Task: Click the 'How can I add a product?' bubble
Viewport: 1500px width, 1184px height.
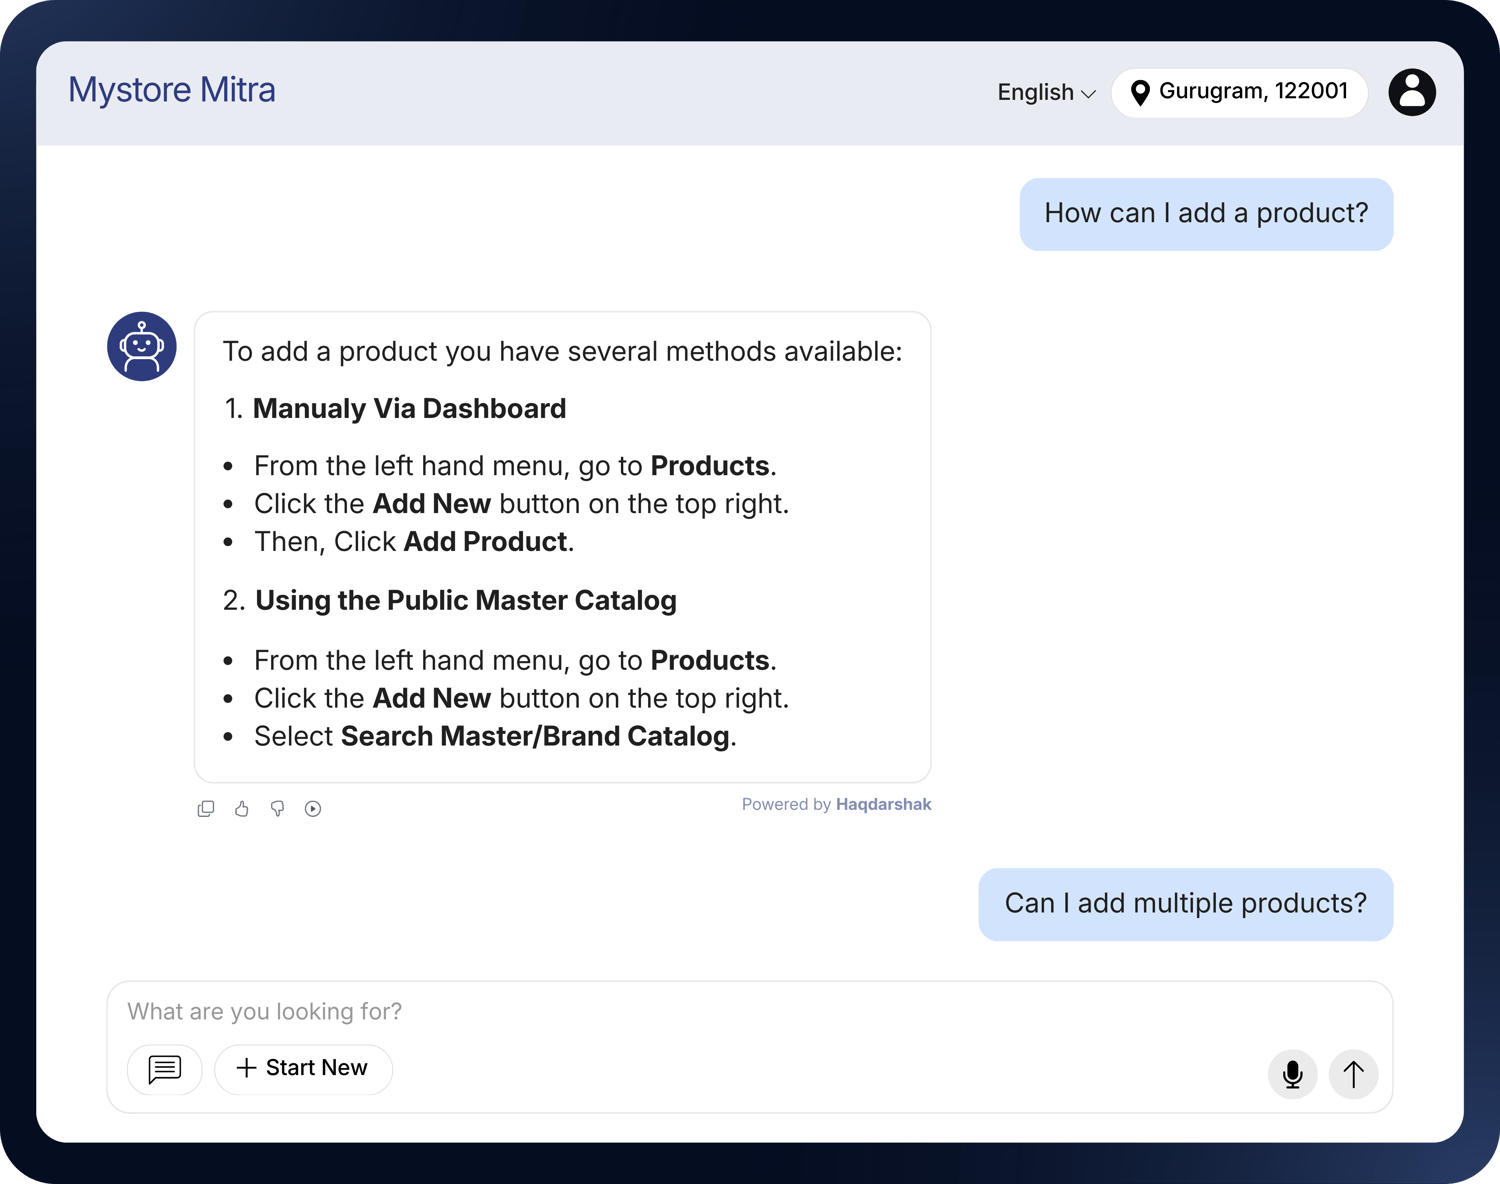Action: 1206,213
